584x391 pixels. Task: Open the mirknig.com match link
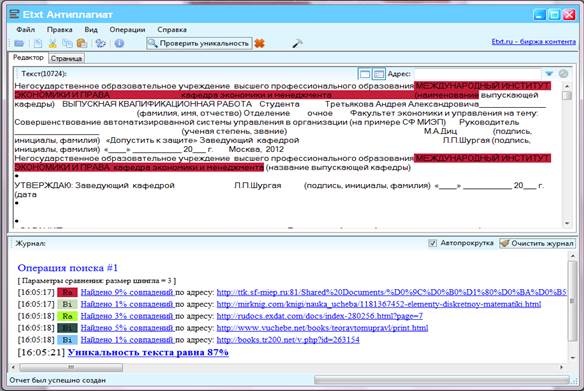(379, 304)
